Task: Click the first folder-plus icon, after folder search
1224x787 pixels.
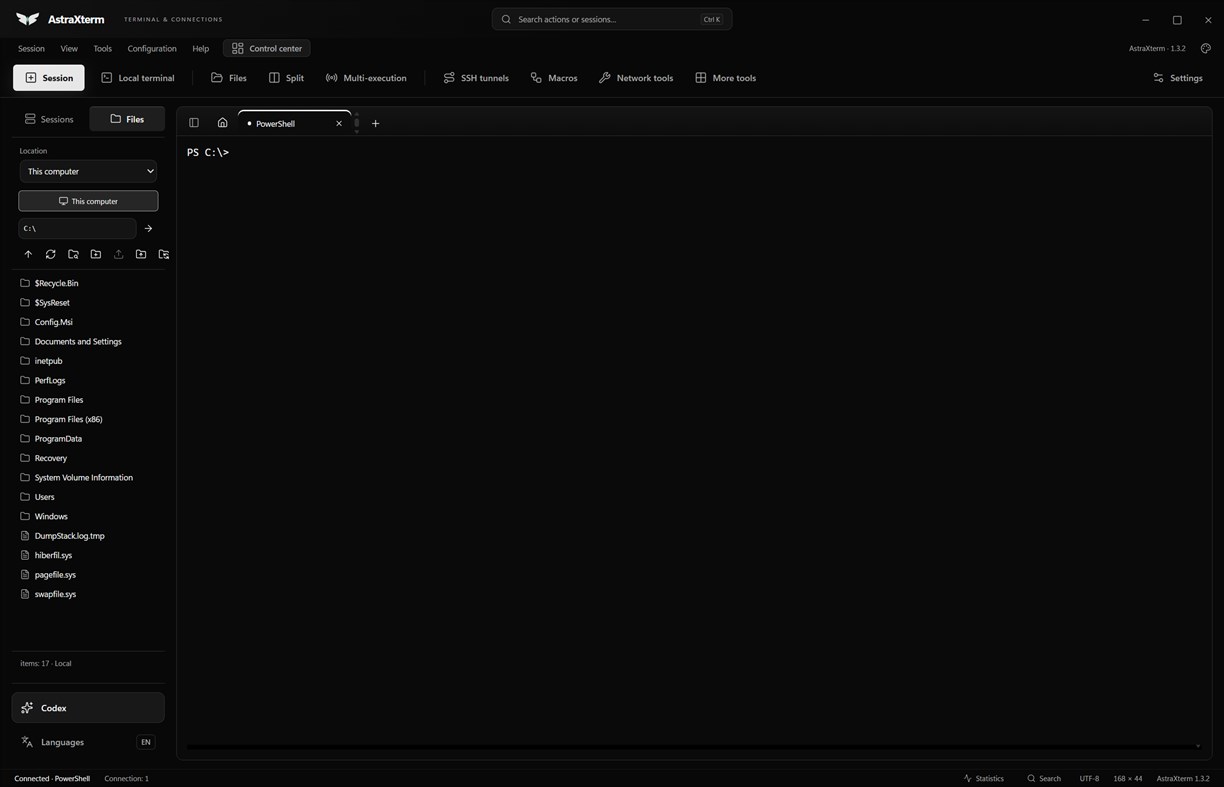Action: click(96, 254)
